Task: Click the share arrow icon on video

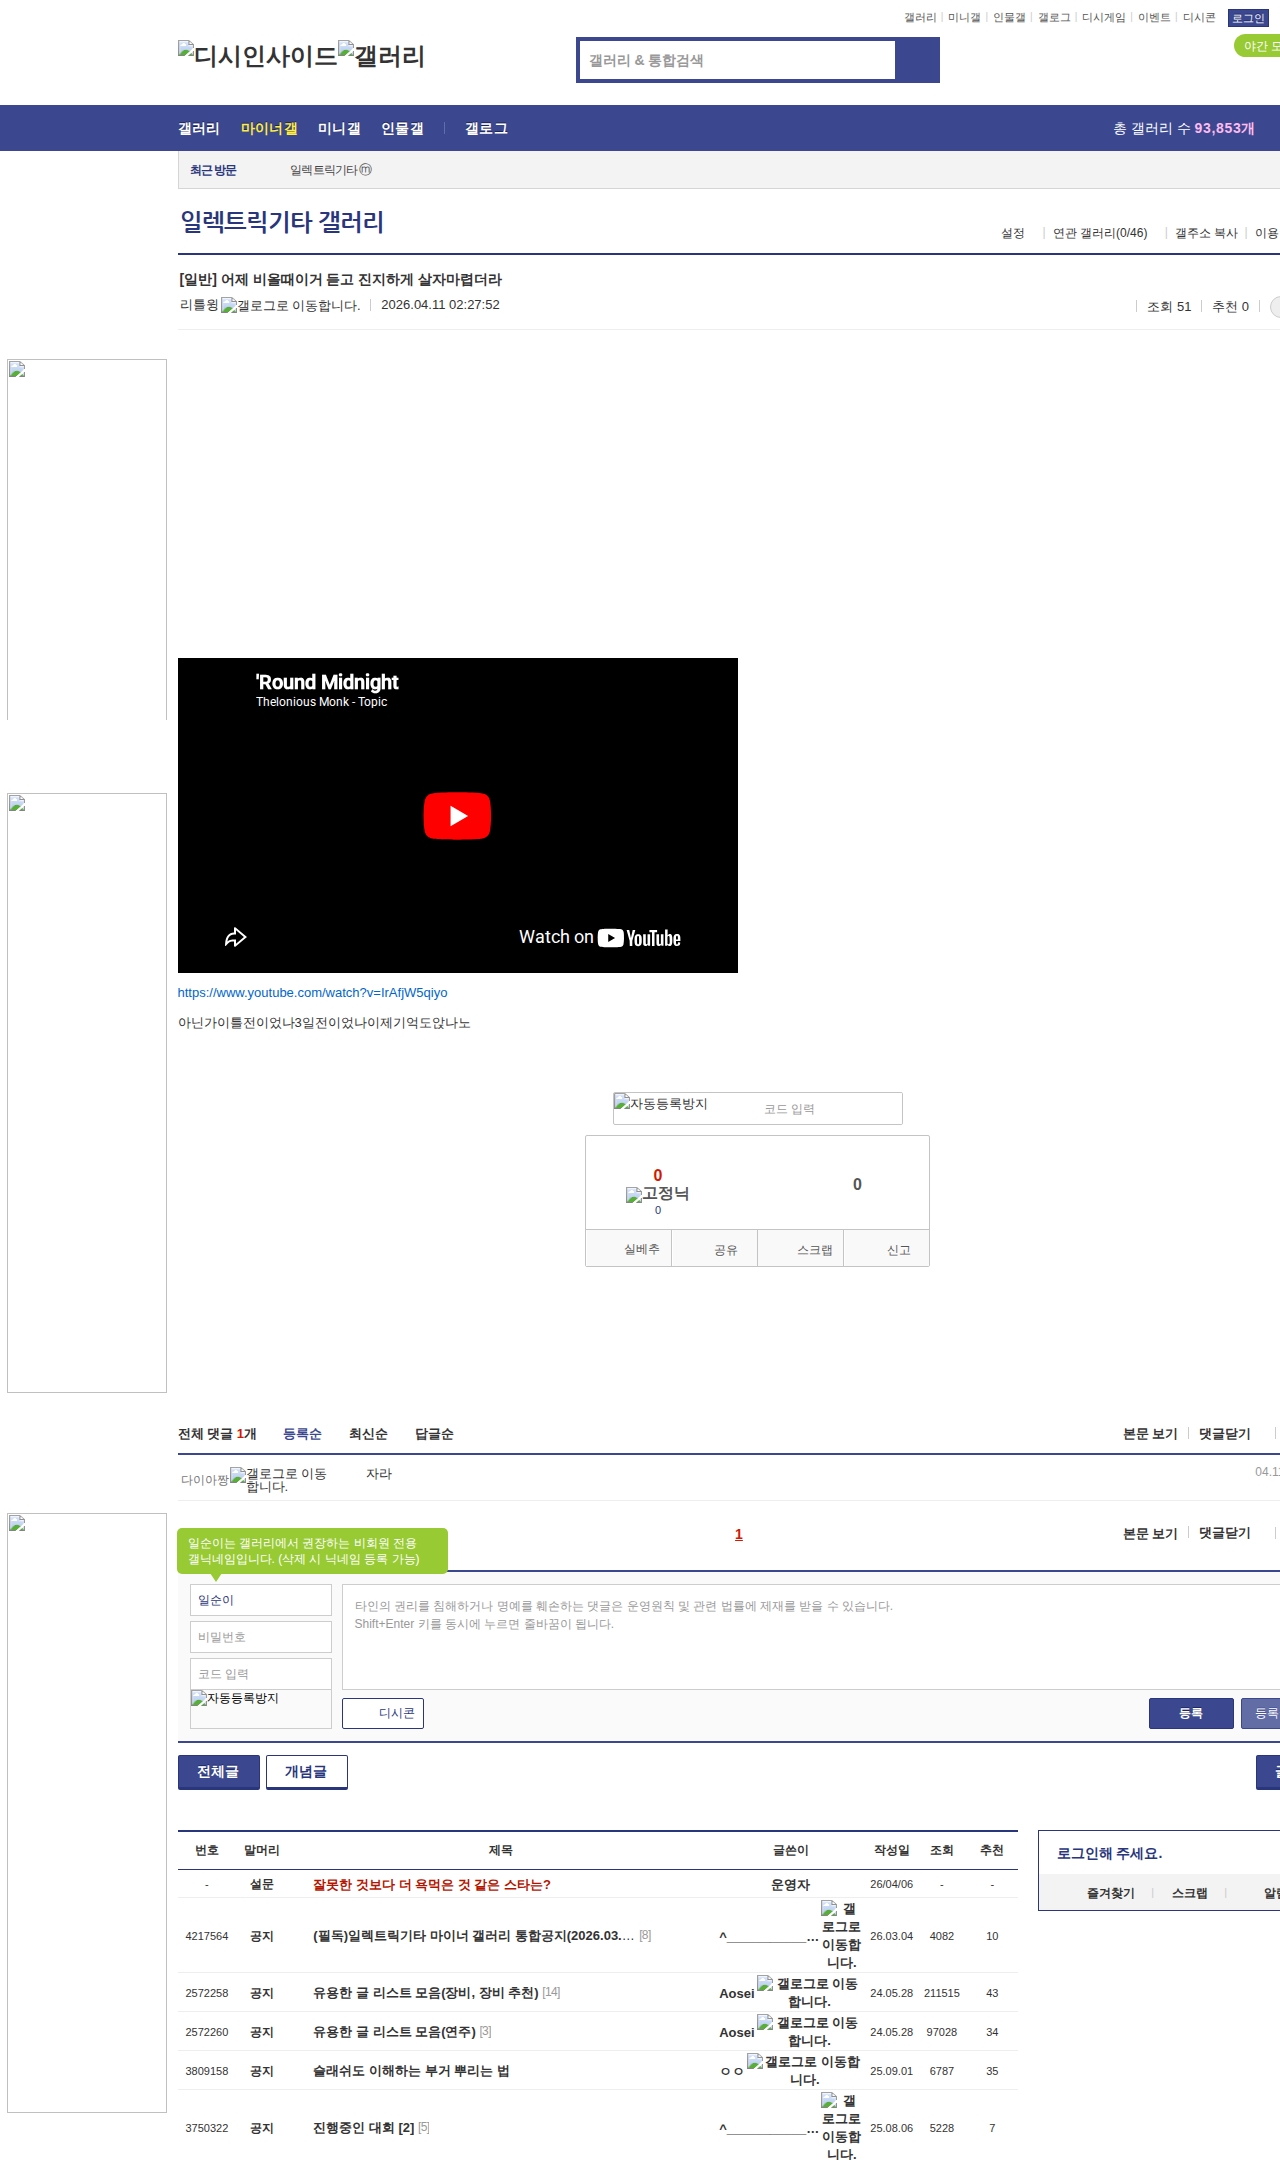Action: [235, 937]
